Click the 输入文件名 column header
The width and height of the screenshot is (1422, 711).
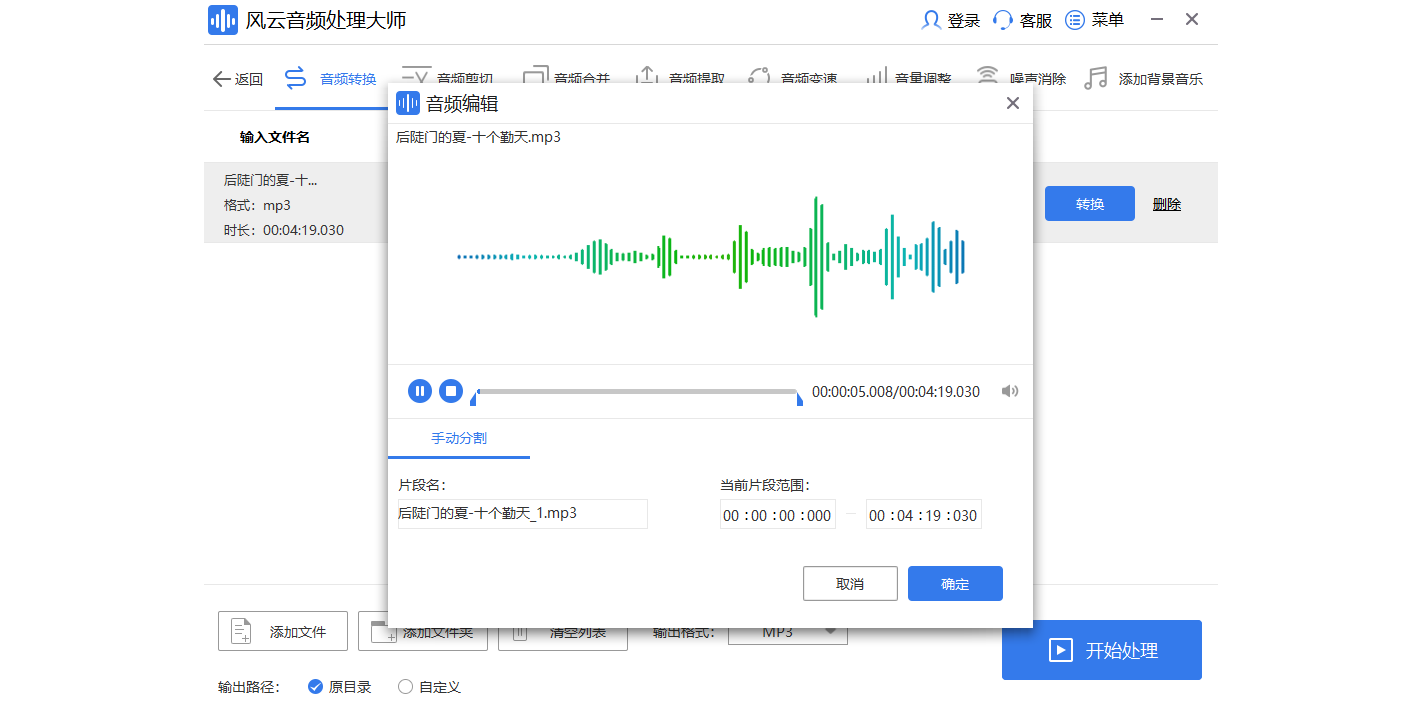tap(275, 137)
